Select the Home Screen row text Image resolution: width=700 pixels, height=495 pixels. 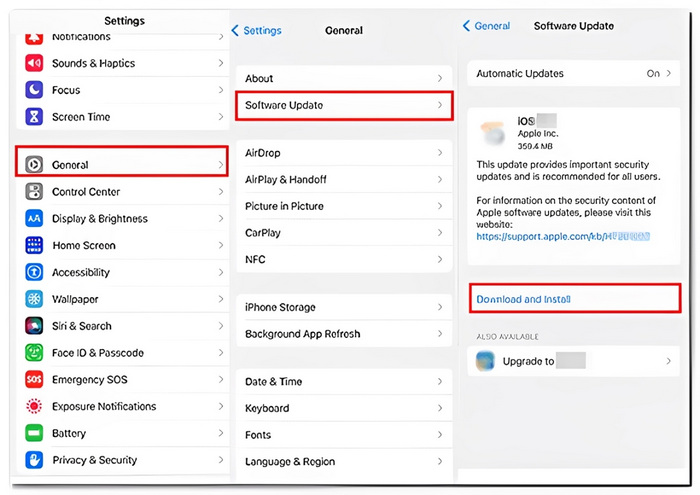click(x=84, y=245)
